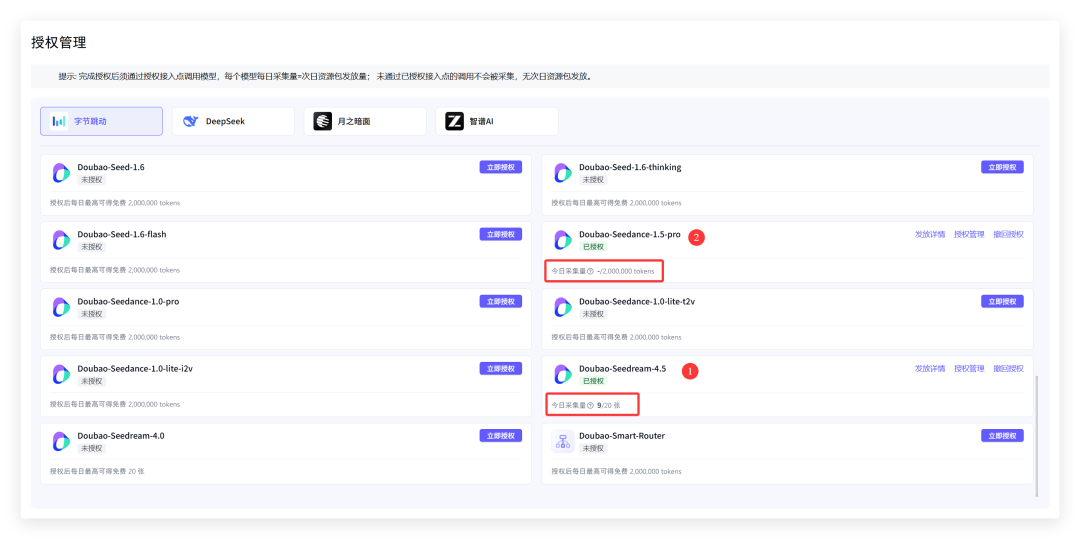The image size is (1080, 539).
Task: Click 立即授权 for Doubao-Seedance-1.0-lite-t2v
Action: pos(1002,301)
